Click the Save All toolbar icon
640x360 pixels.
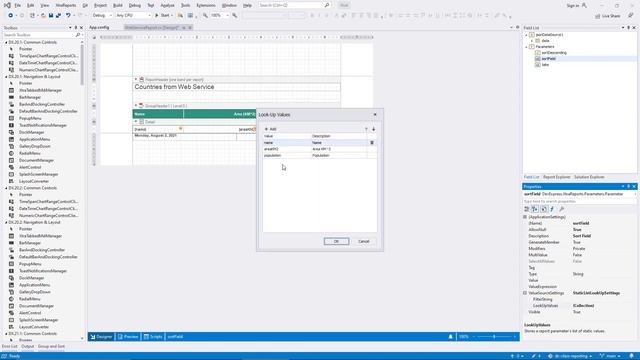58,16
